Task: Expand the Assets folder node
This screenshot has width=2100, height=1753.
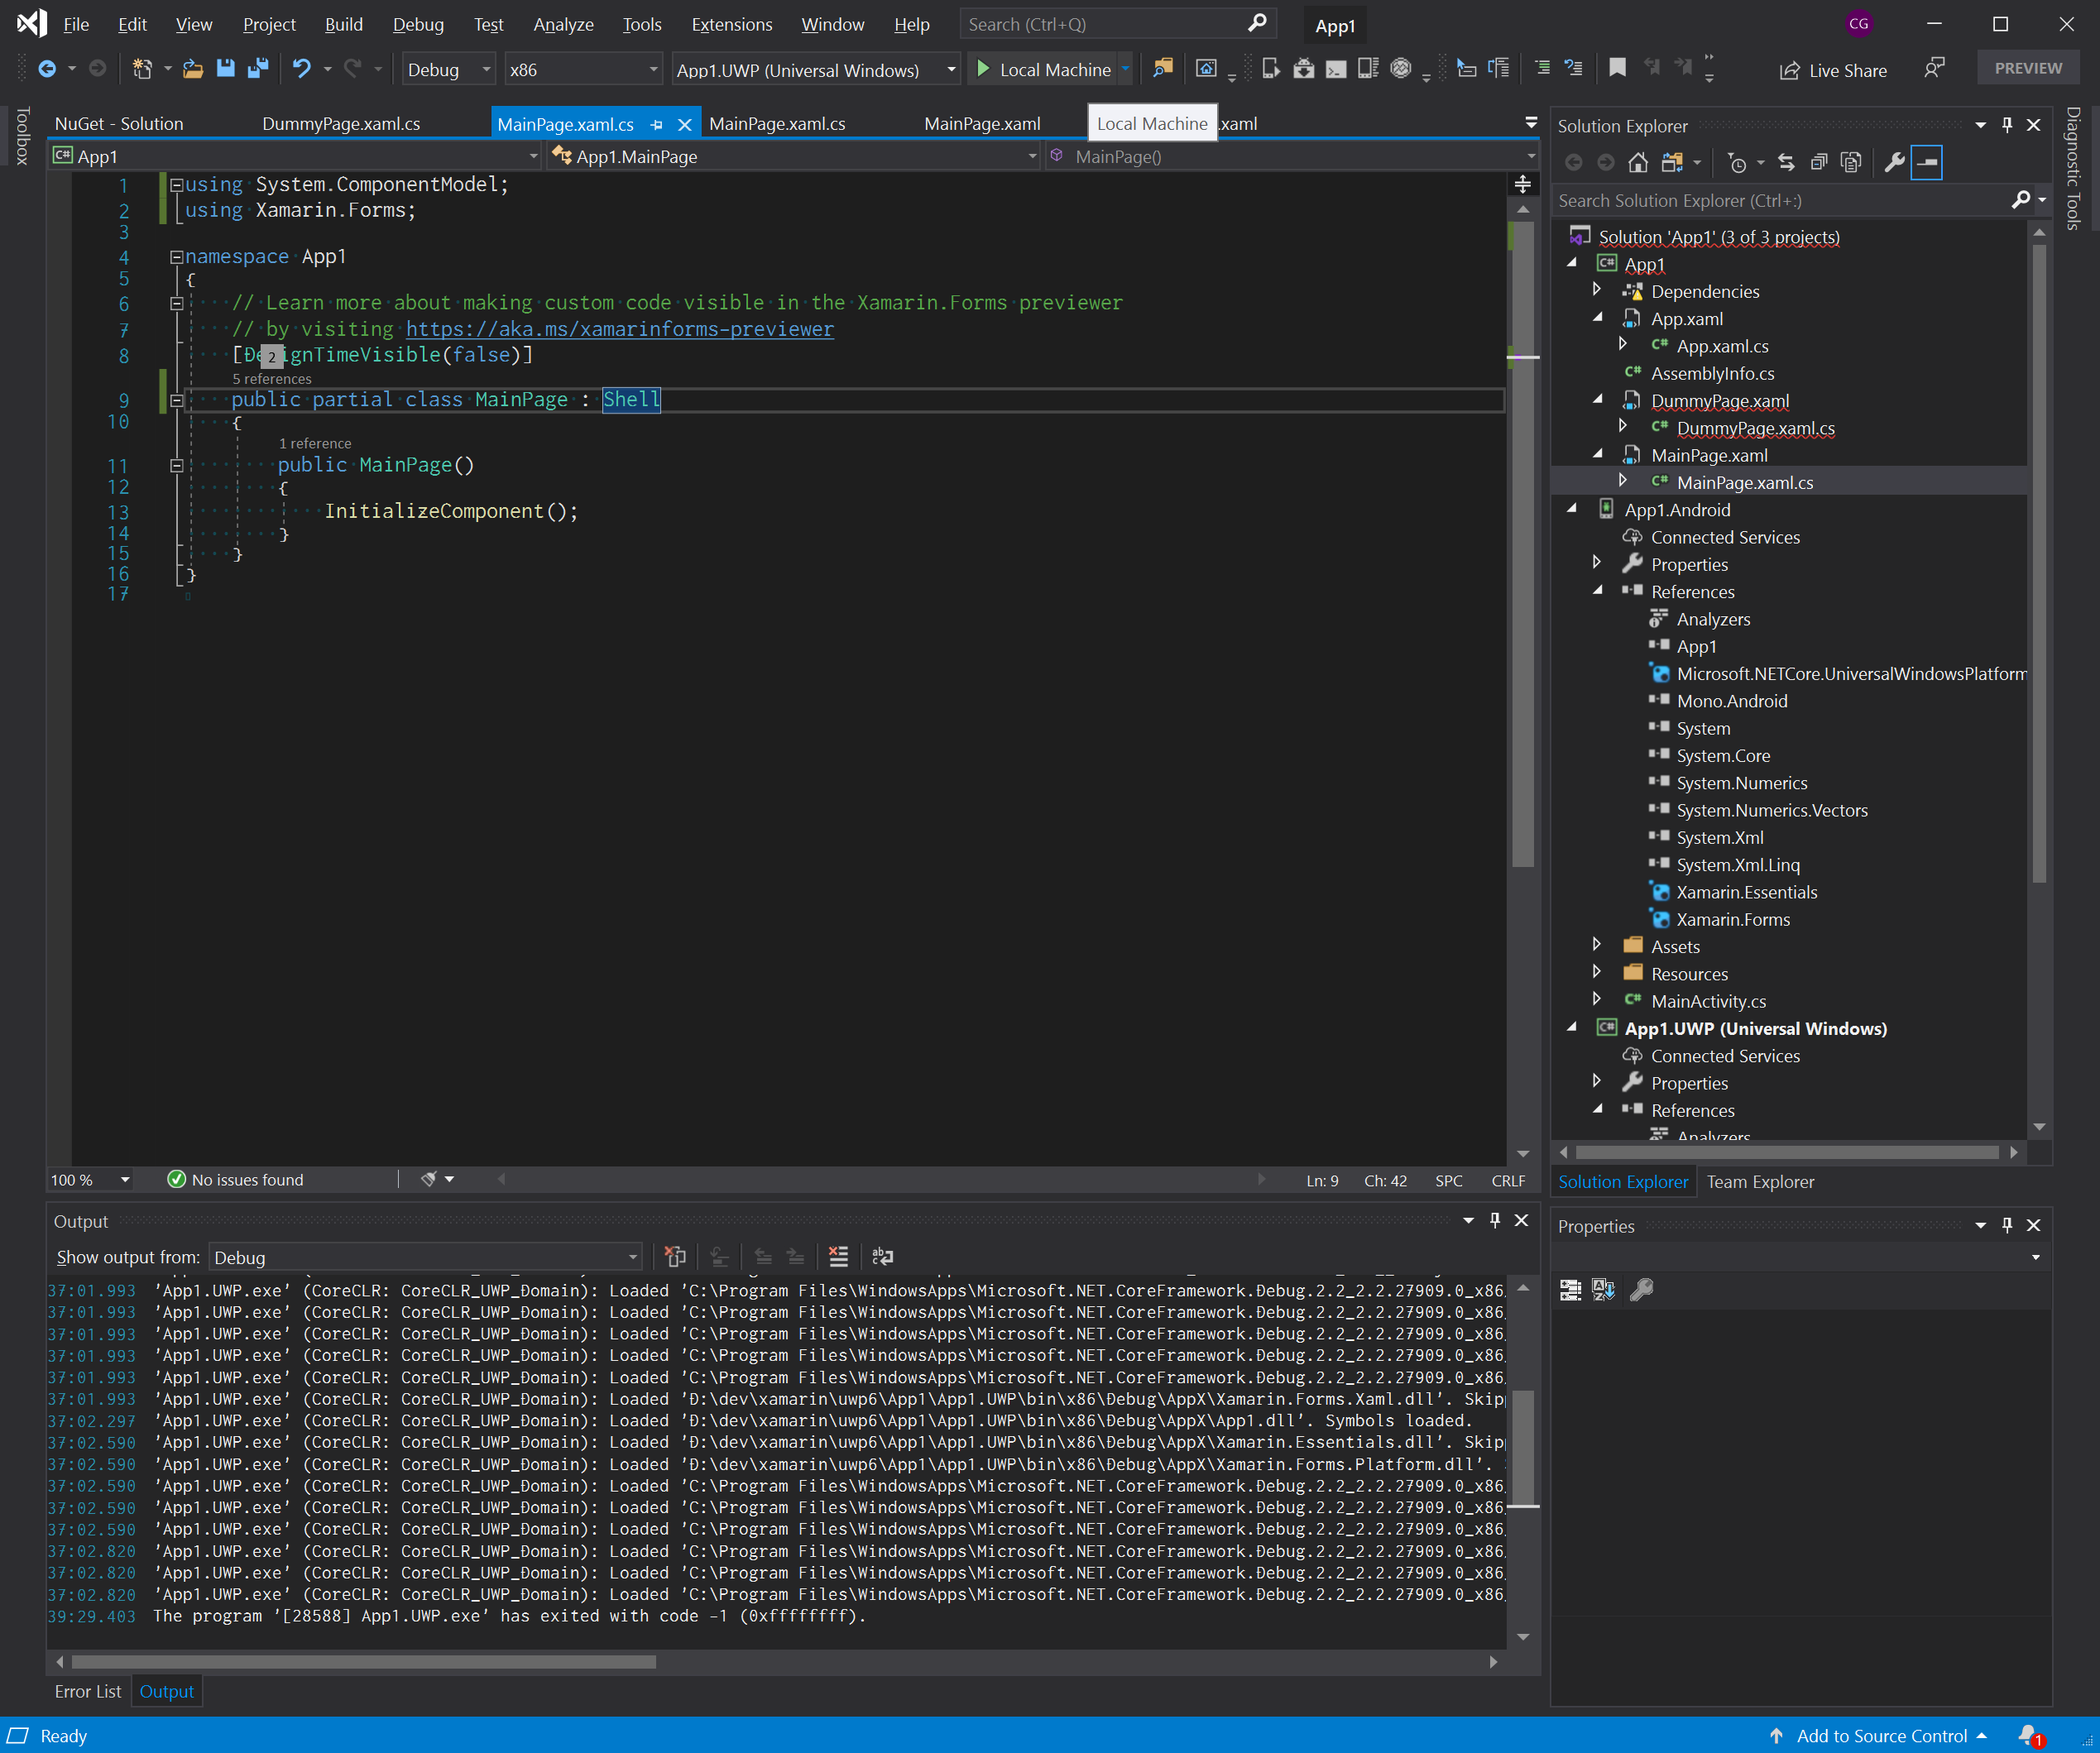Action: coord(1597,945)
